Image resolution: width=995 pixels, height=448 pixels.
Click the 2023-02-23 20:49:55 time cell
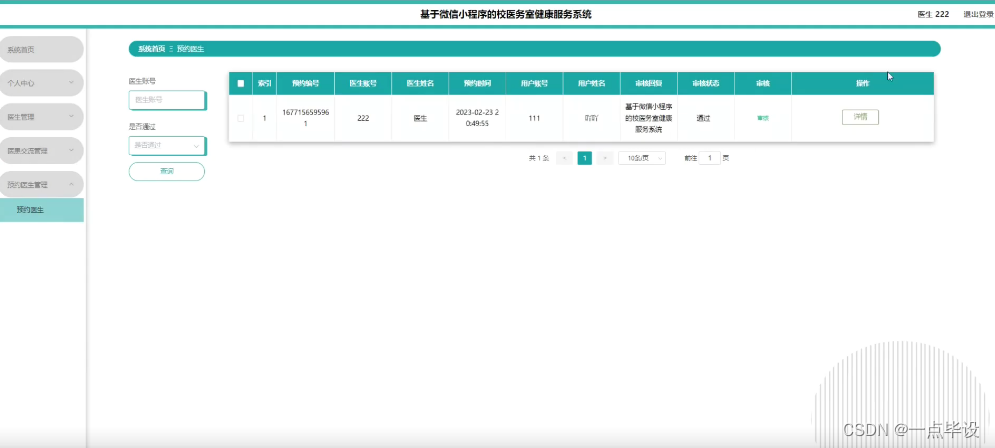[477, 118]
